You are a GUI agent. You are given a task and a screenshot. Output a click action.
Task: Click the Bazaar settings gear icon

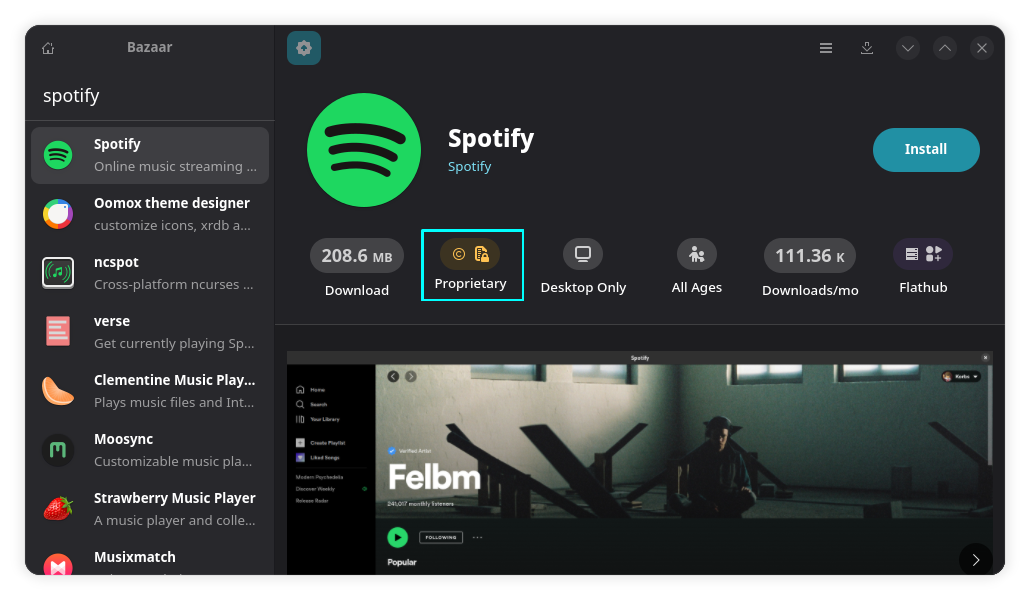tap(304, 47)
